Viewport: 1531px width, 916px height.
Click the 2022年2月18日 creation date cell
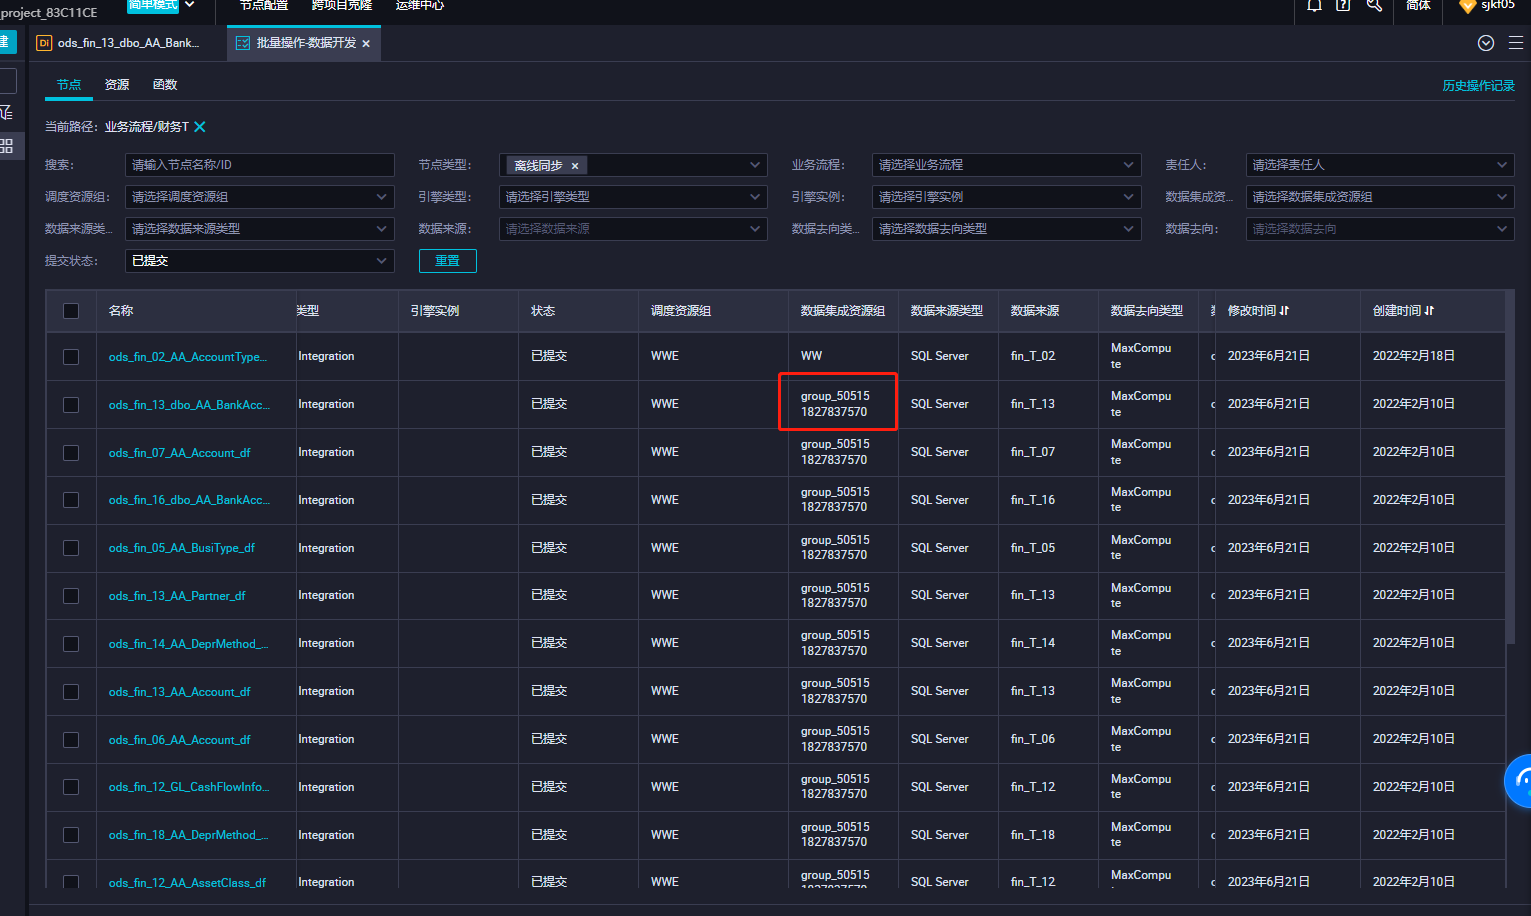(1414, 356)
